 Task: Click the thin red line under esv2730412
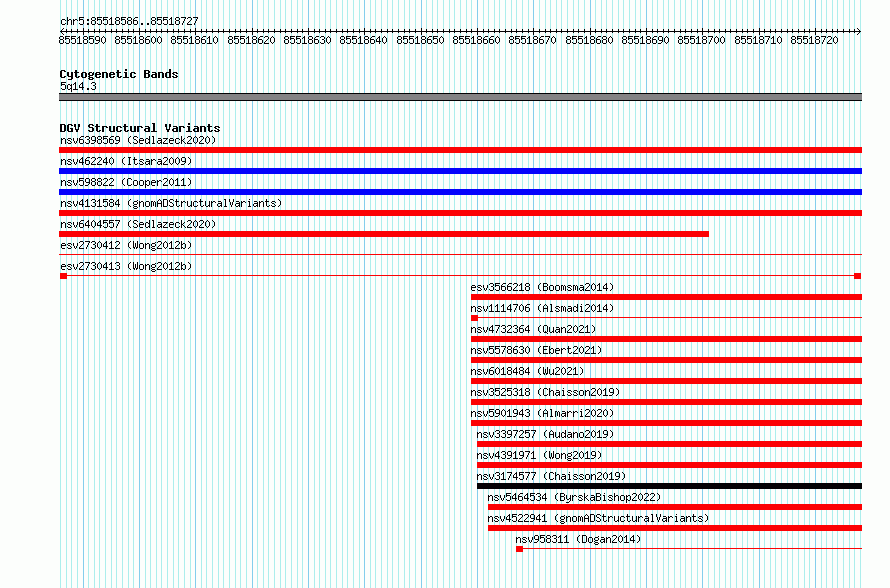click(460, 255)
